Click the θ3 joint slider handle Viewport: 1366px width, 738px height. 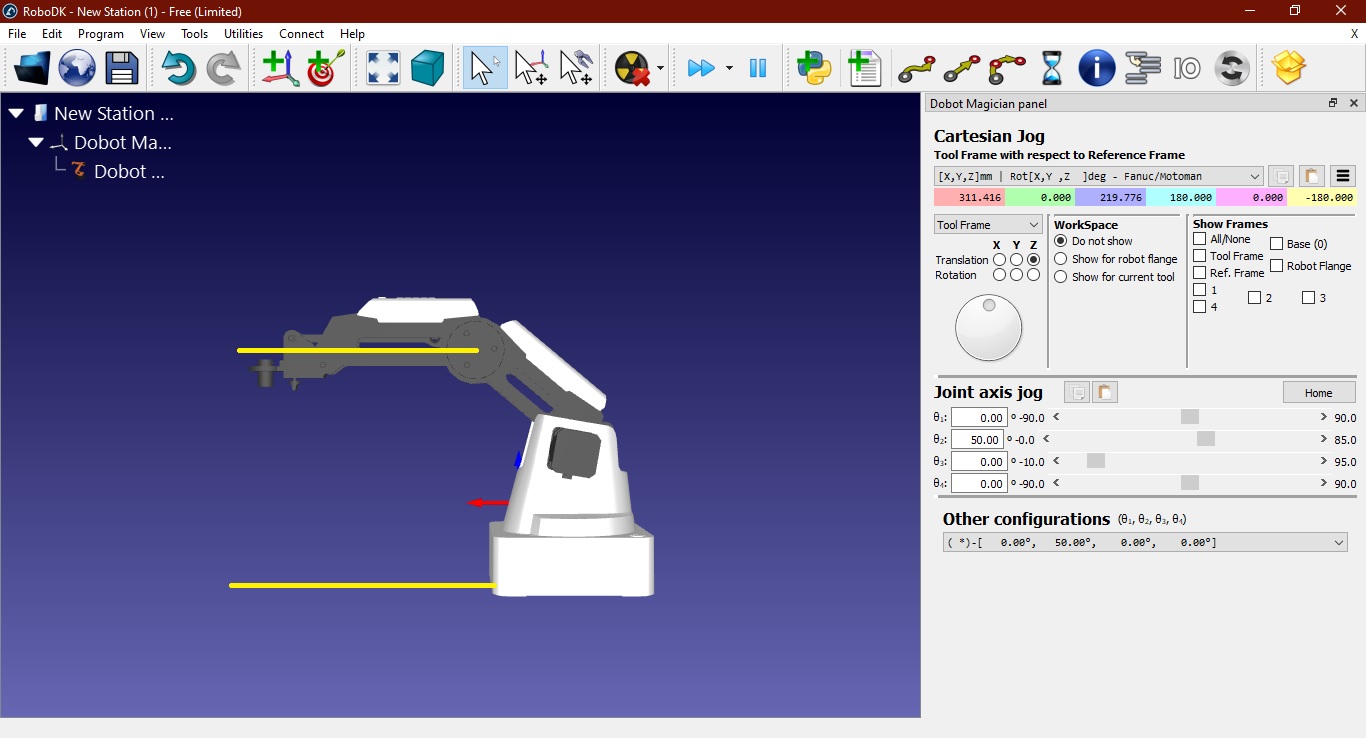pos(1096,461)
